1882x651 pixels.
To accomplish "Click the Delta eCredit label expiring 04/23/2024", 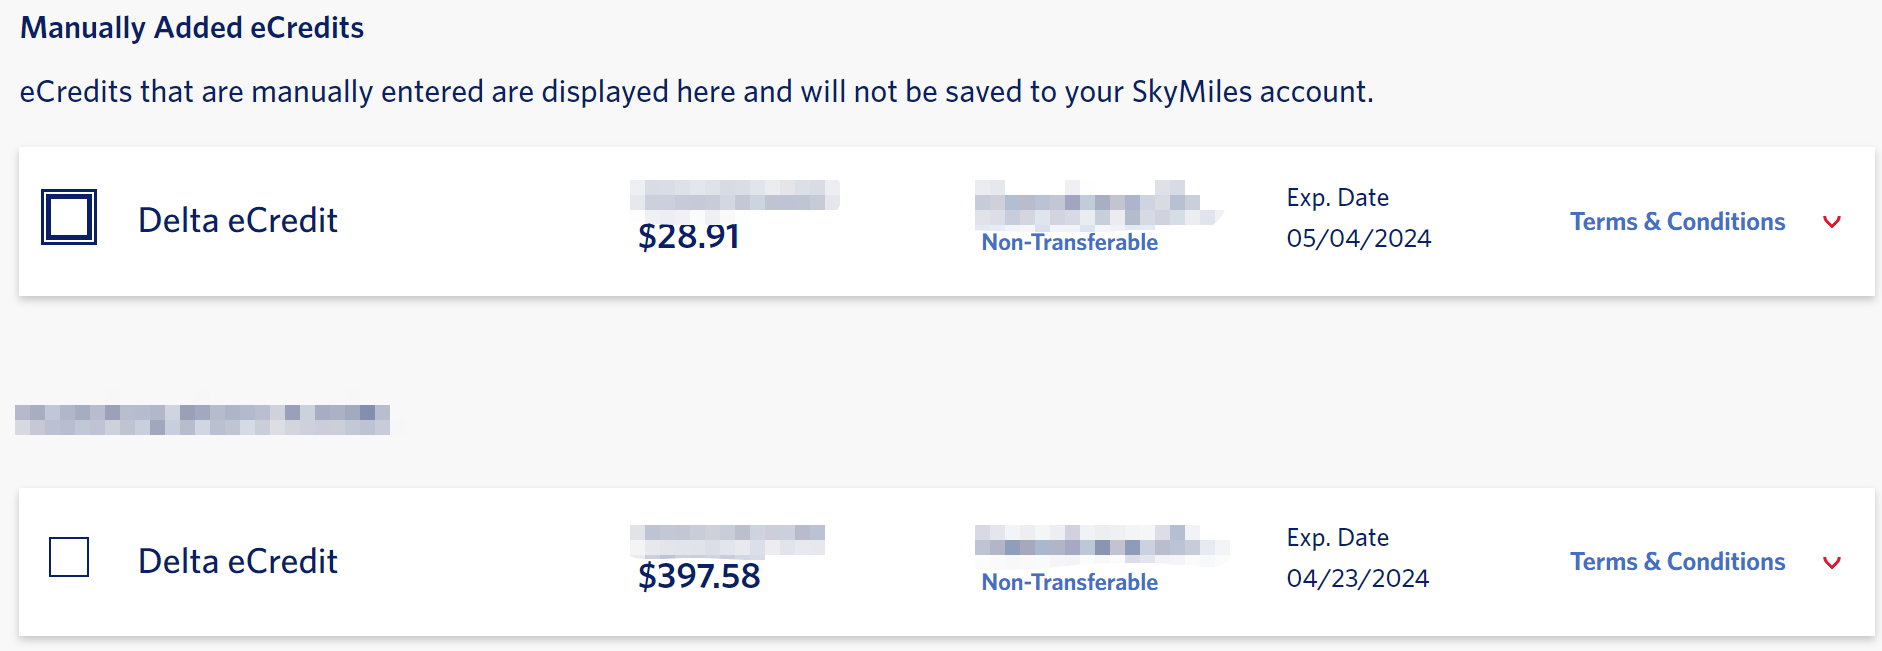I will coord(238,561).
